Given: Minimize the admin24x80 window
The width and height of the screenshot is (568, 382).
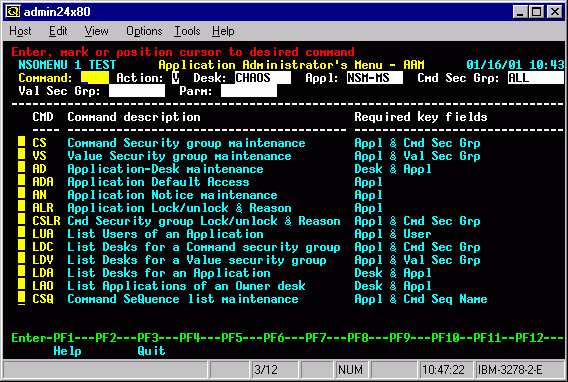Looking at the screenshot, I should tap(520, 12).
